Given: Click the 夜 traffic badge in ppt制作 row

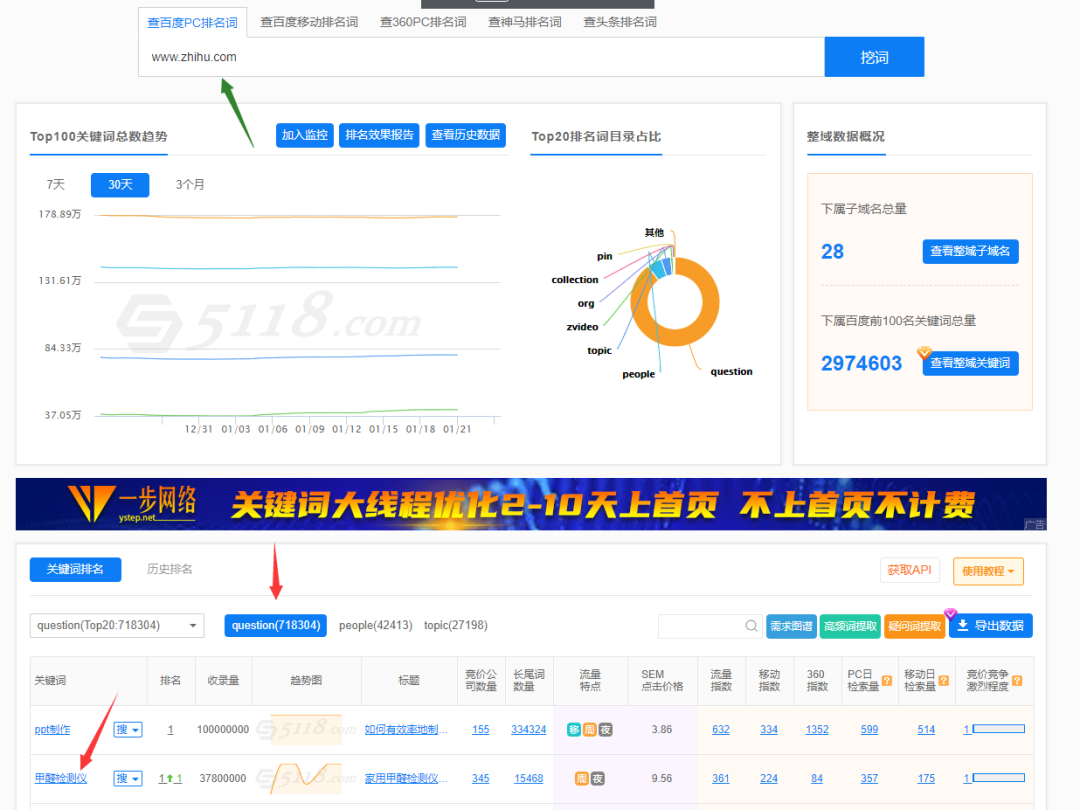Looking at the screenshot, I should (x=605, y=729).
